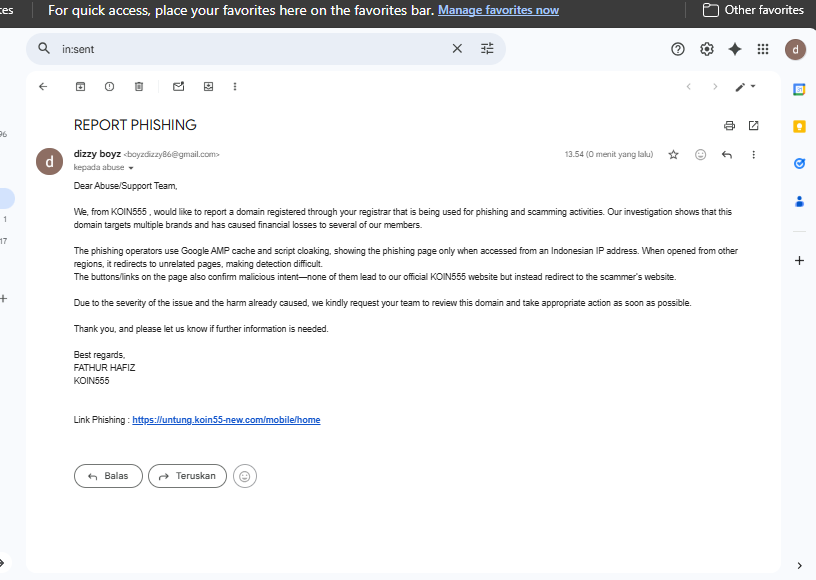
Task: Open the Gemini sparkle icon
Action: (735, 49)
